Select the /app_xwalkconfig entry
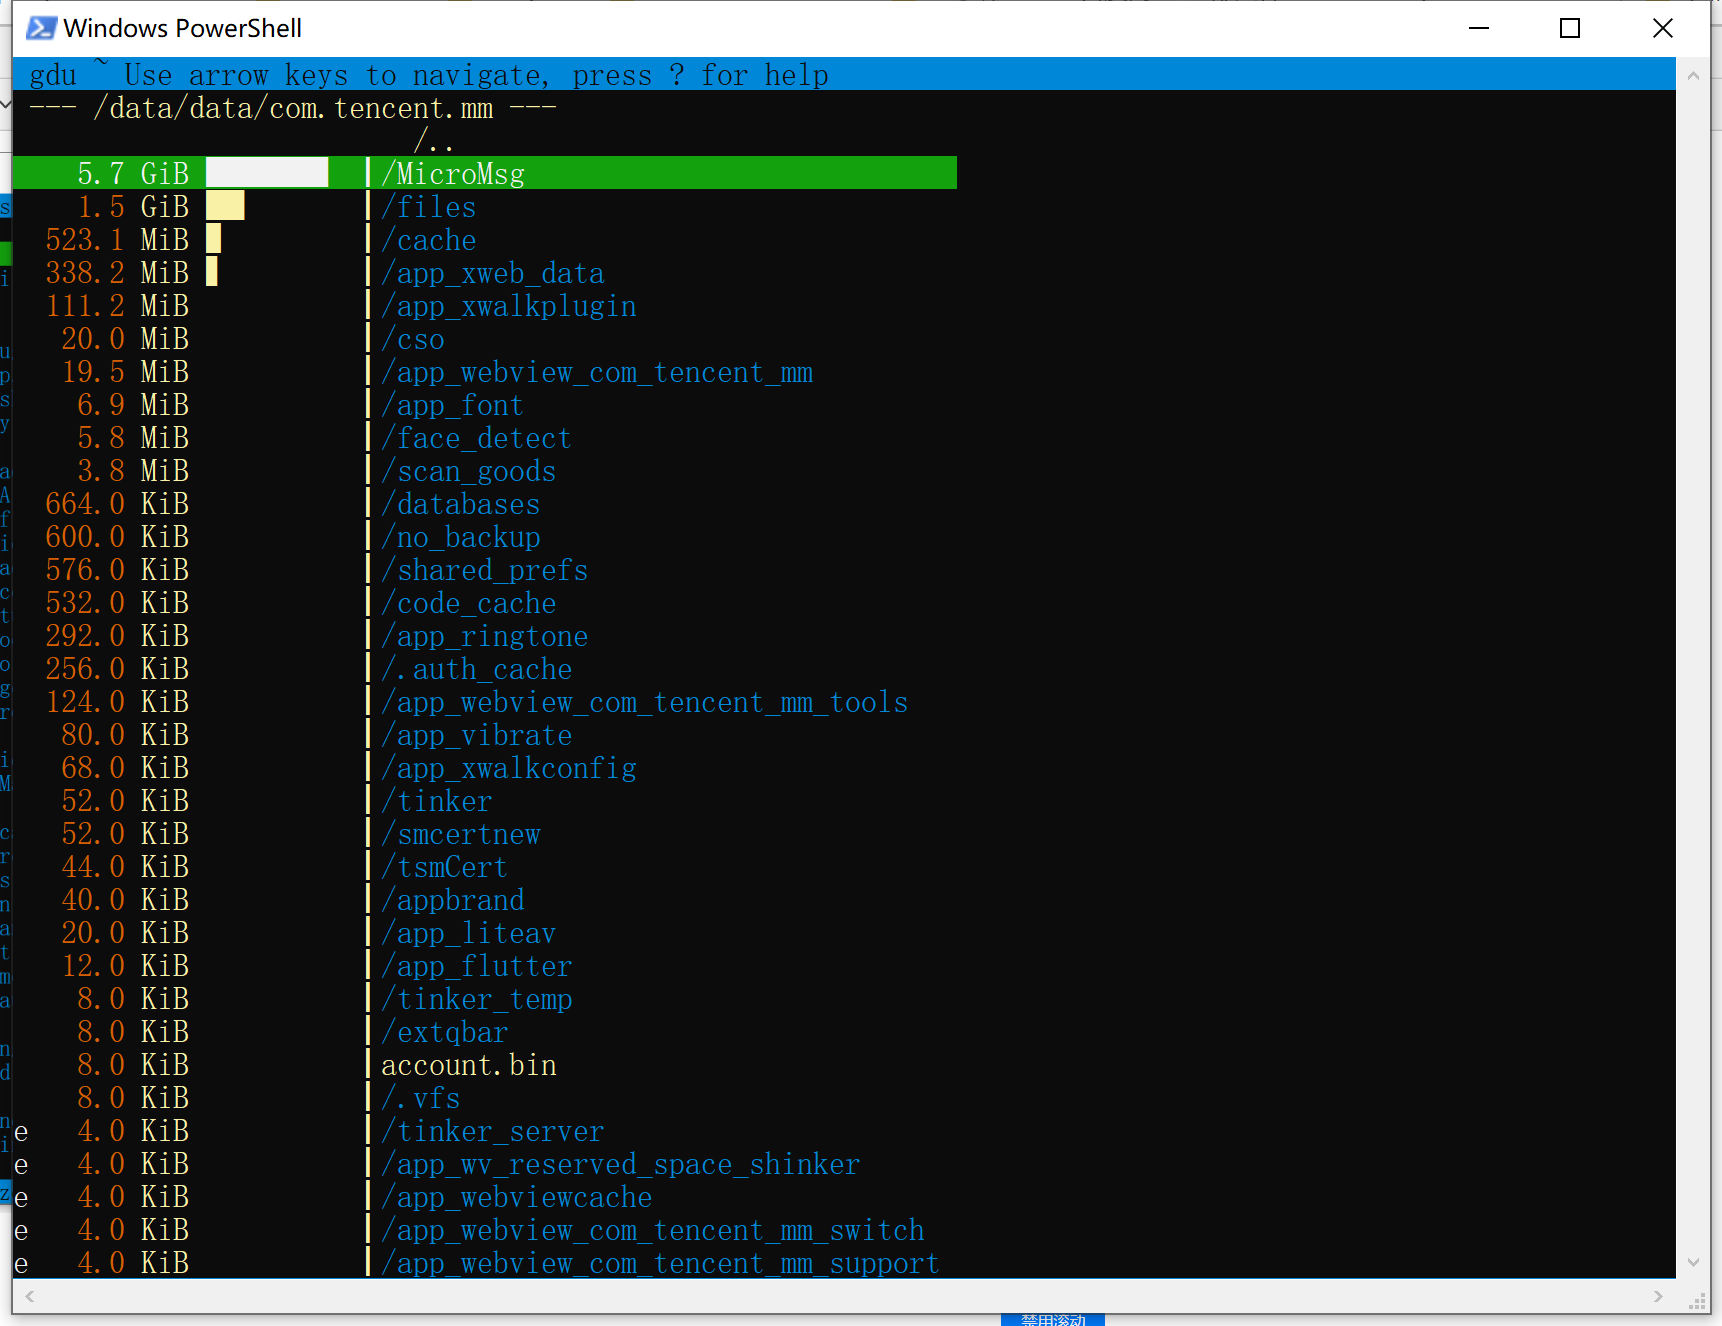The image size is (1722, 1326). pos(508,768)
